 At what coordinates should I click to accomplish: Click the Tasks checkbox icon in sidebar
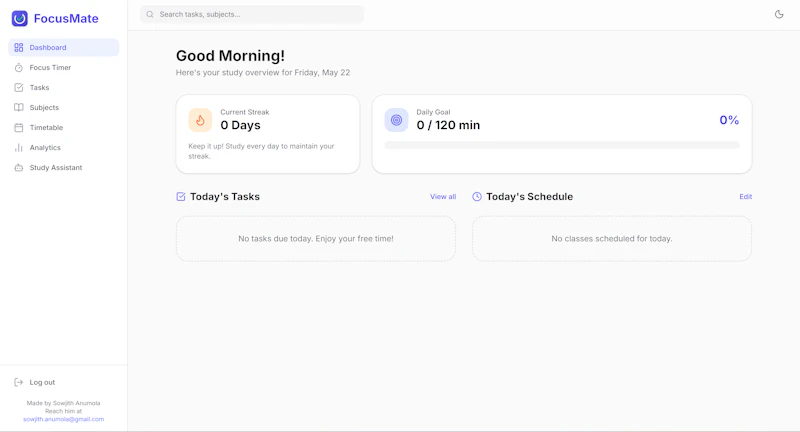coord(19,87)
